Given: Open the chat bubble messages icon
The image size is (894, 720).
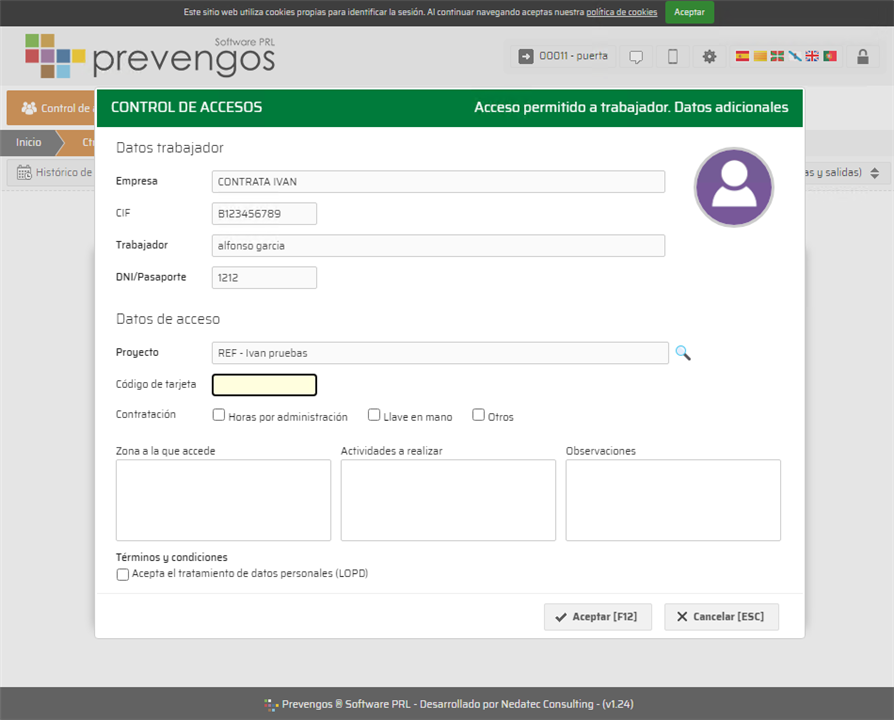Looking at the screenshot, I should tap(636, 57).
